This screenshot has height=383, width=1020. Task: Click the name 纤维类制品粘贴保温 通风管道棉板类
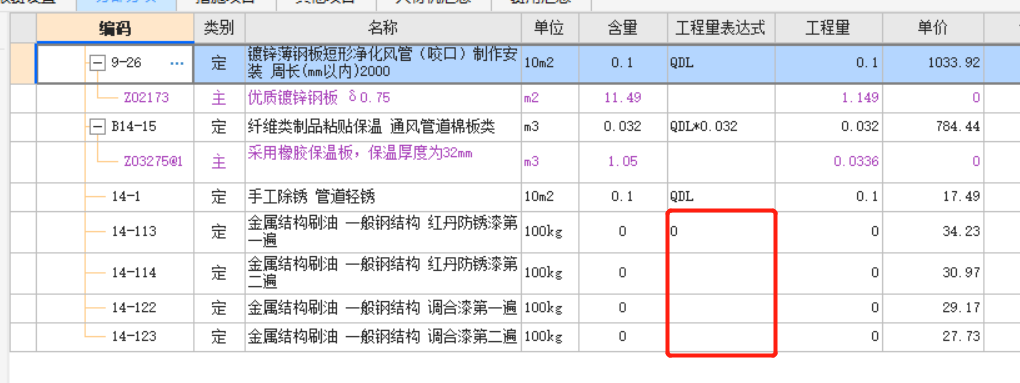pyautogui.click(x=371, y=127)
